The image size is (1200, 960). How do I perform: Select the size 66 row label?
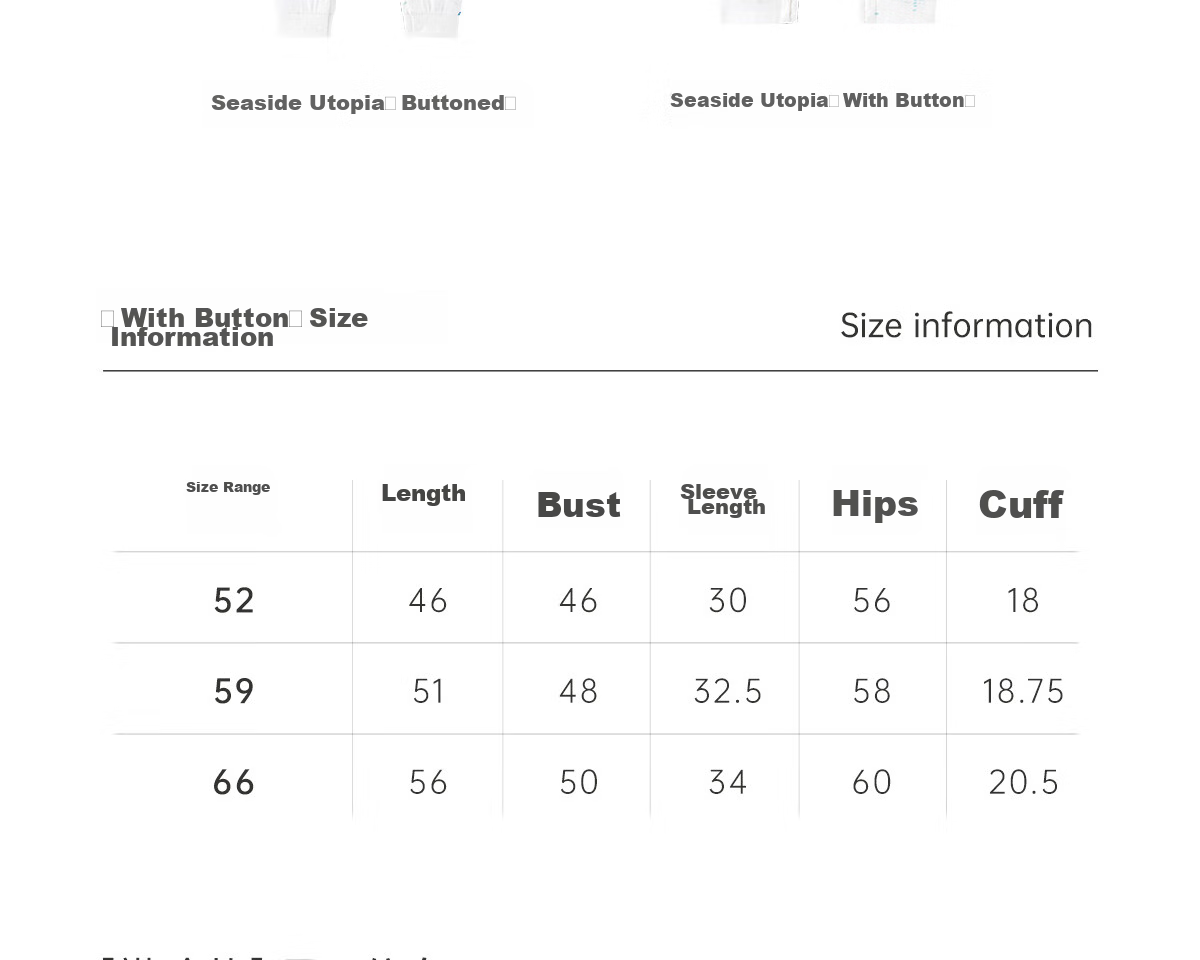[x=234, y=782]
